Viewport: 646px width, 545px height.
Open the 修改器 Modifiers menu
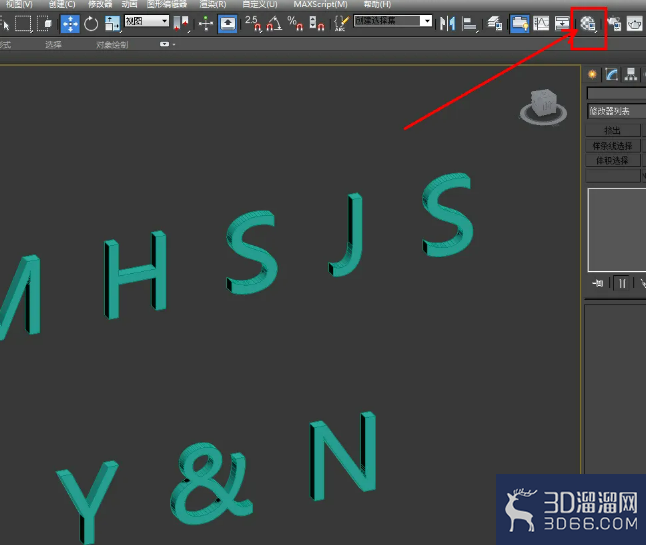coord(100,5)
